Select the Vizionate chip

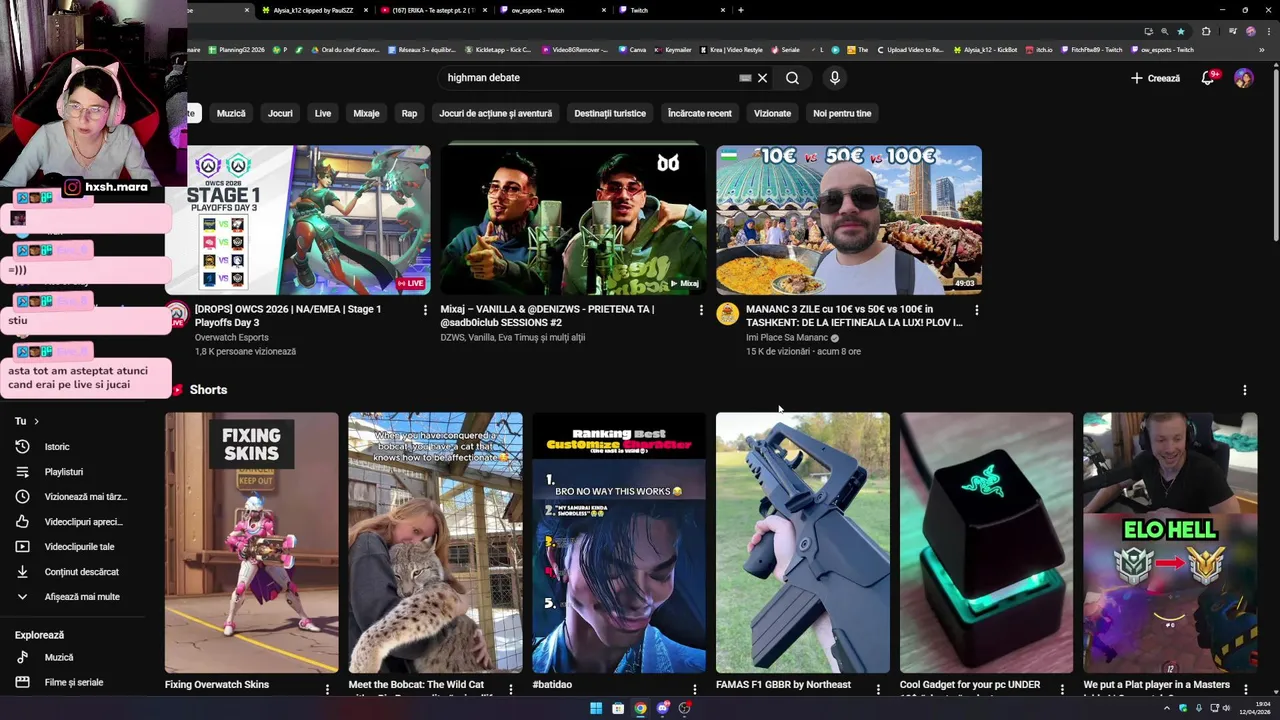tap(772, 113)
